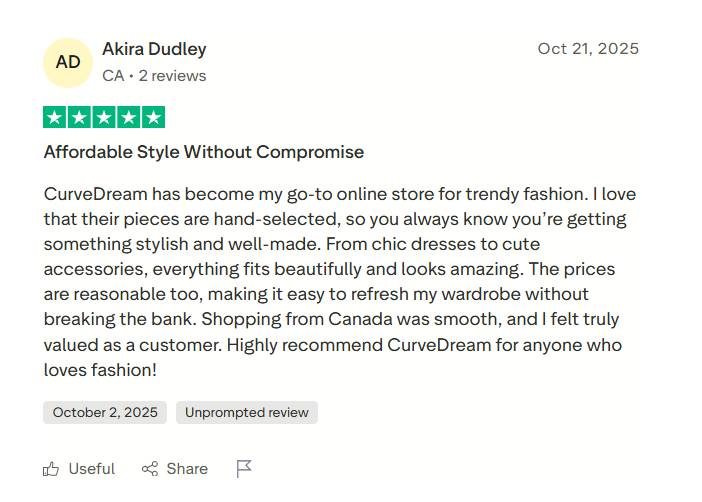This screenshot has width=702, height=502.
Task: Select the fifth green rating star
Action: [153, 118]
